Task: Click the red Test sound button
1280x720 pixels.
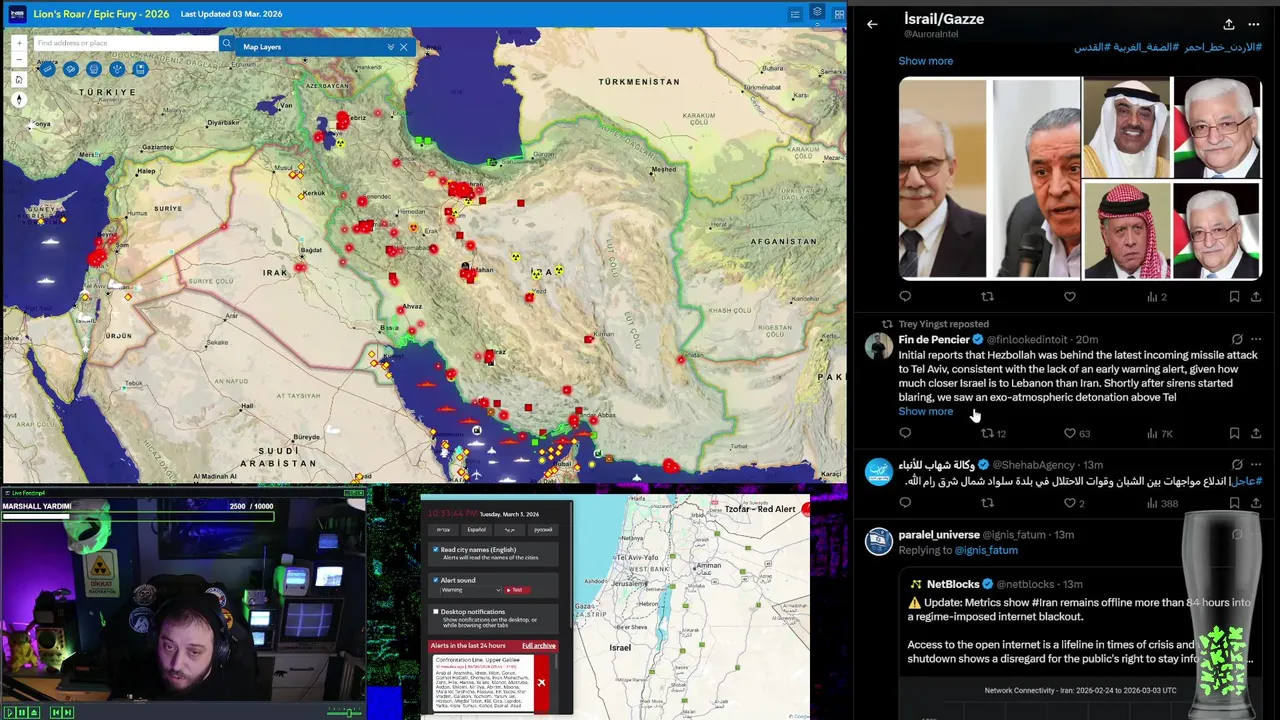Action: click(x=517, y=590)
